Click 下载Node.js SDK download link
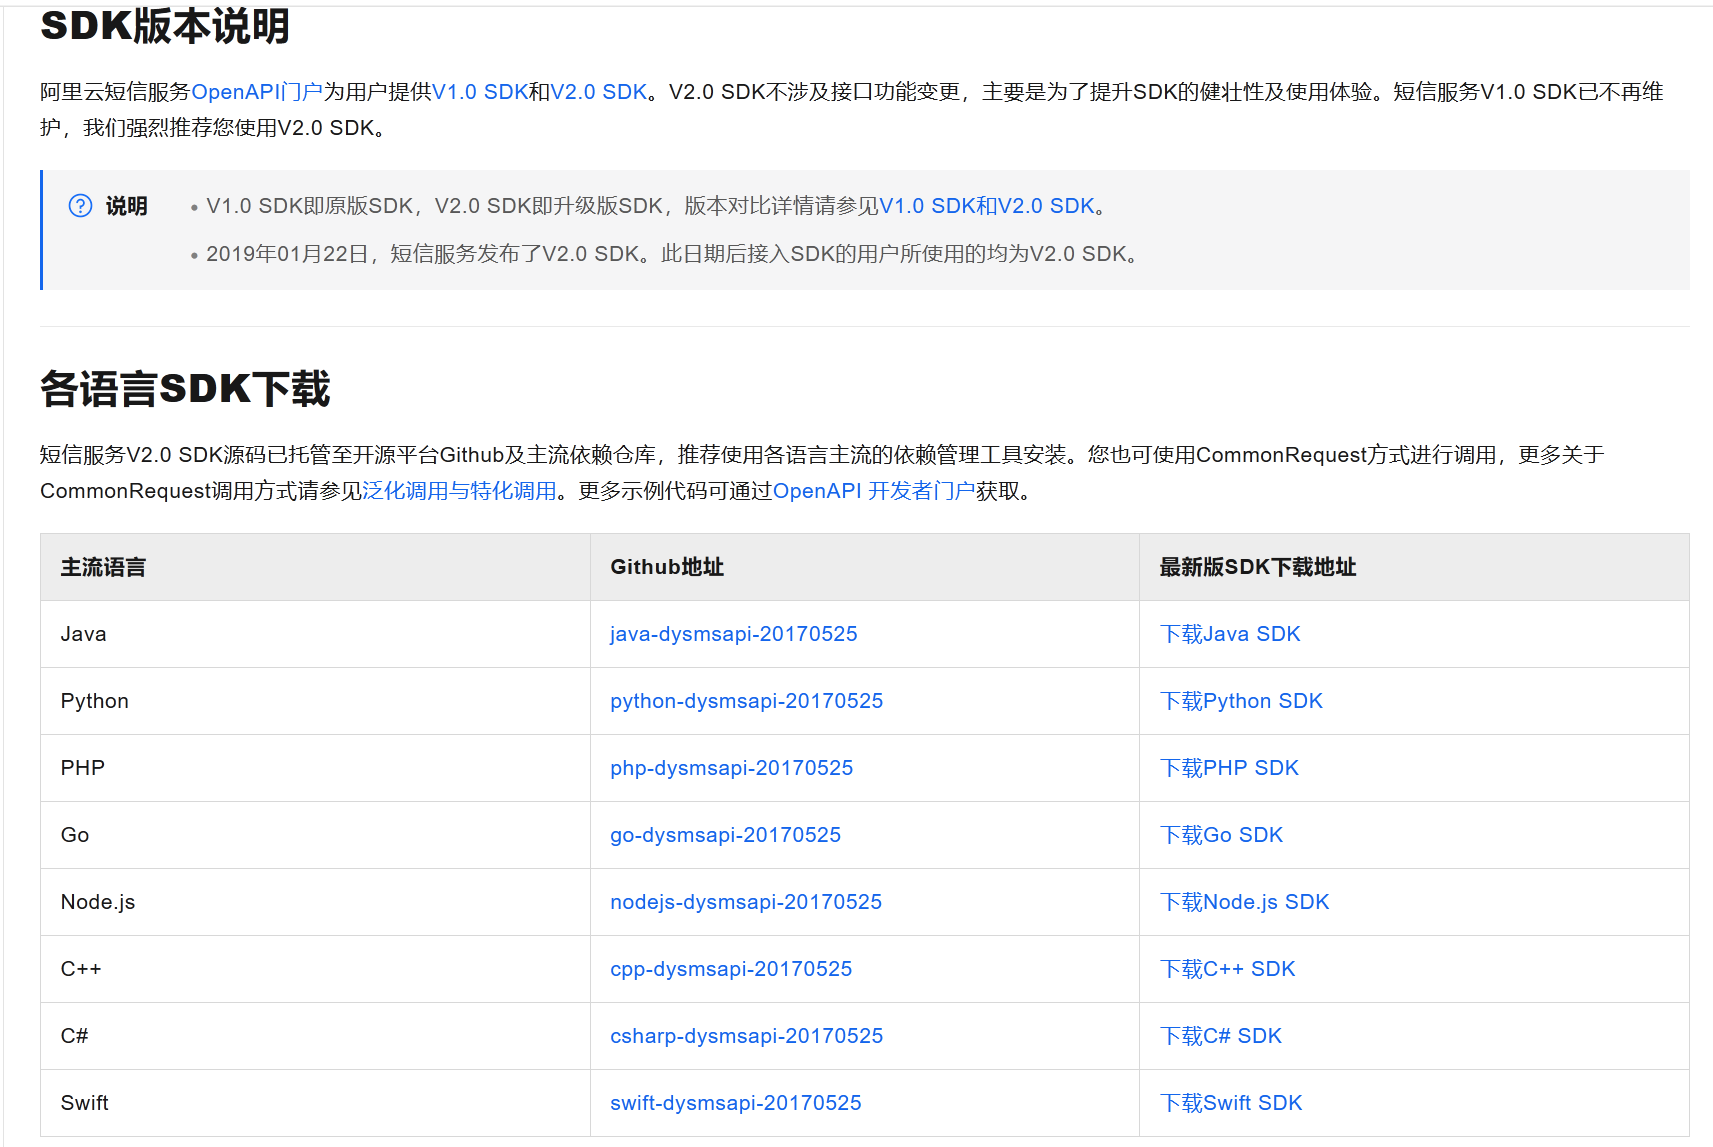This screenshot has width=1713, height=1147. [x=1245, y=902]
